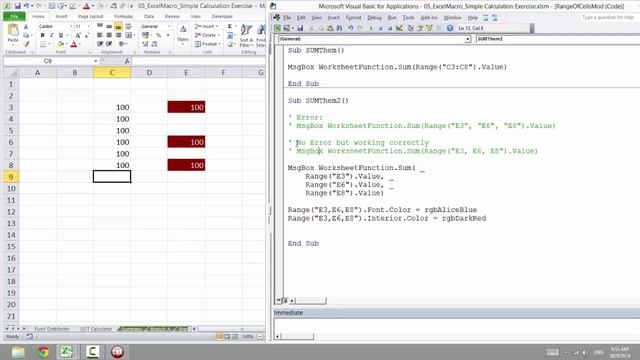Toggle center text alignment in Excel ribbon

pos(109,36)
